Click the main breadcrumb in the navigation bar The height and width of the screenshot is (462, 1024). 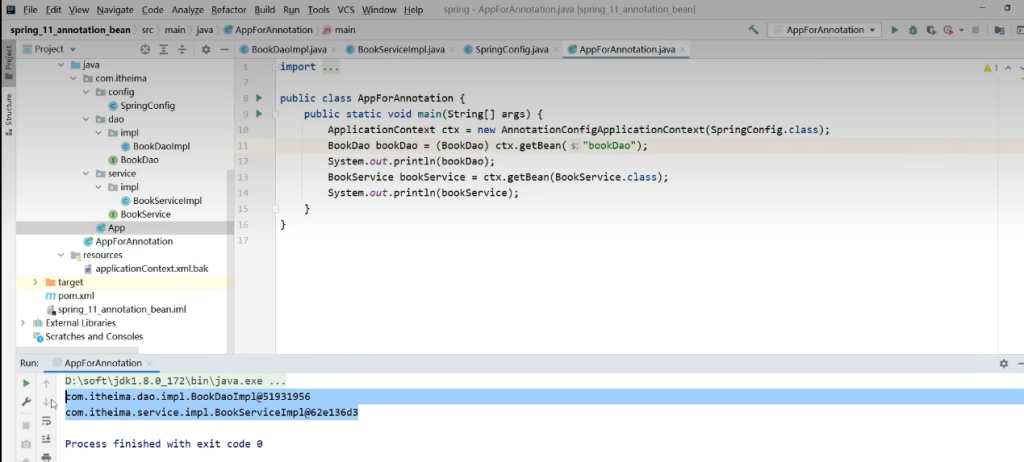[344, 30]
